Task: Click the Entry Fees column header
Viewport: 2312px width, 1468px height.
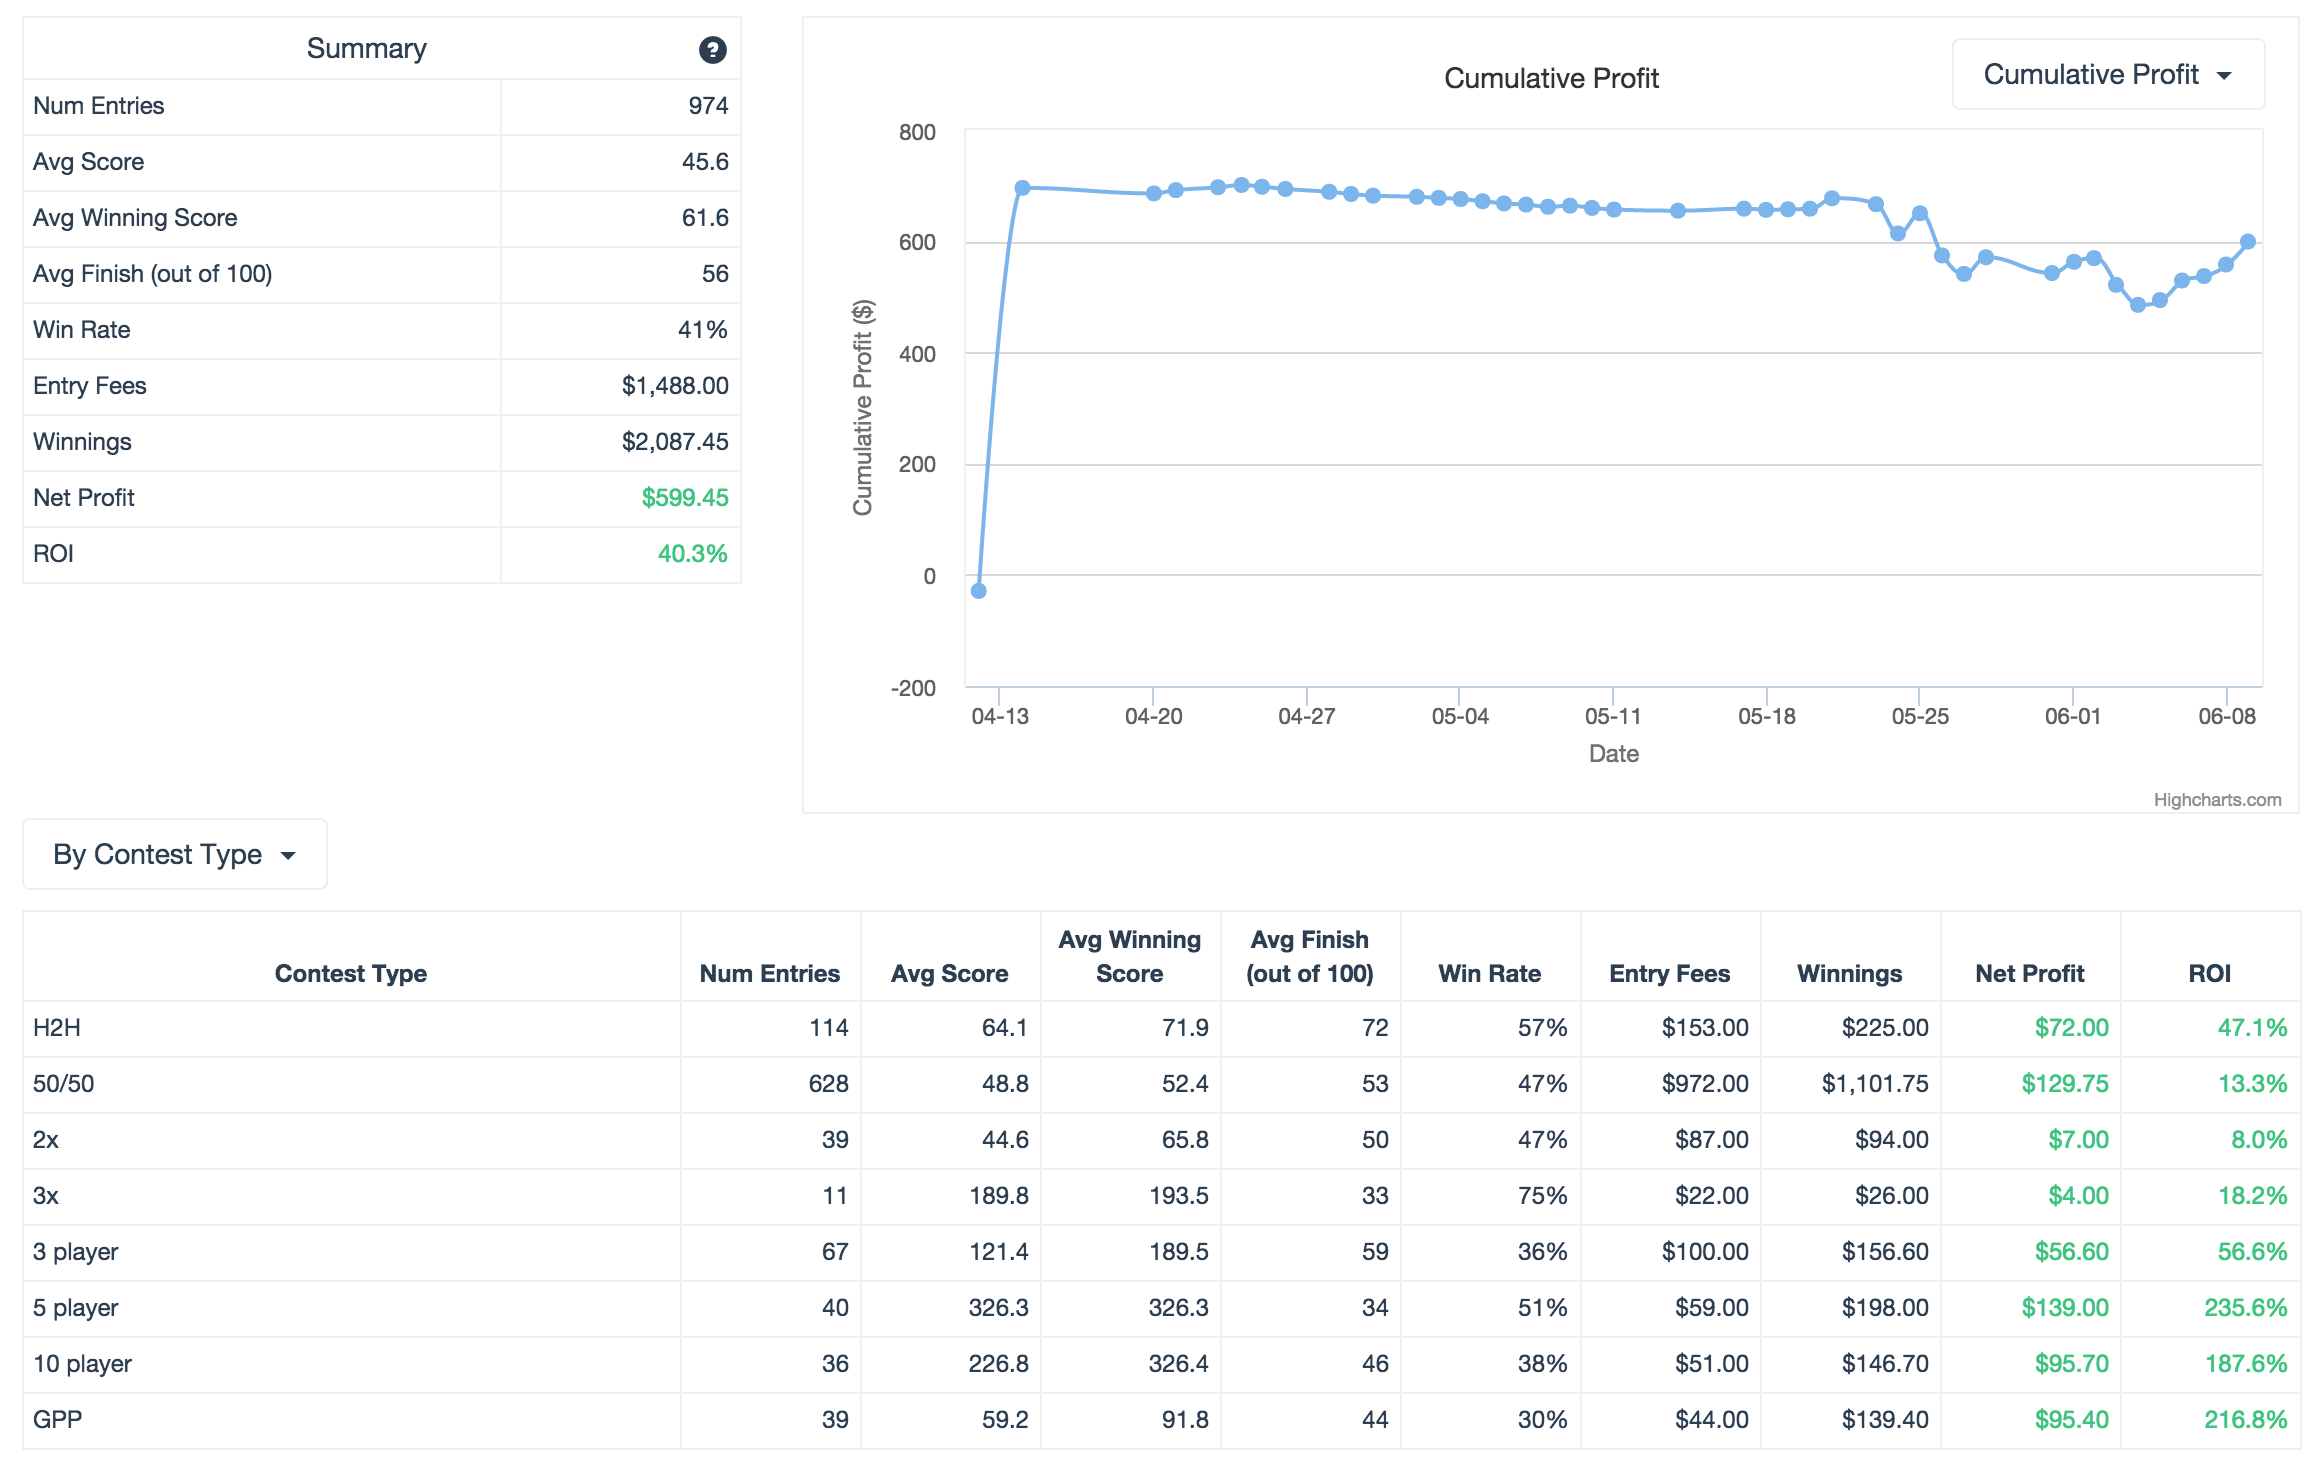Action: pyautogui.click(x=1669, y=973)
